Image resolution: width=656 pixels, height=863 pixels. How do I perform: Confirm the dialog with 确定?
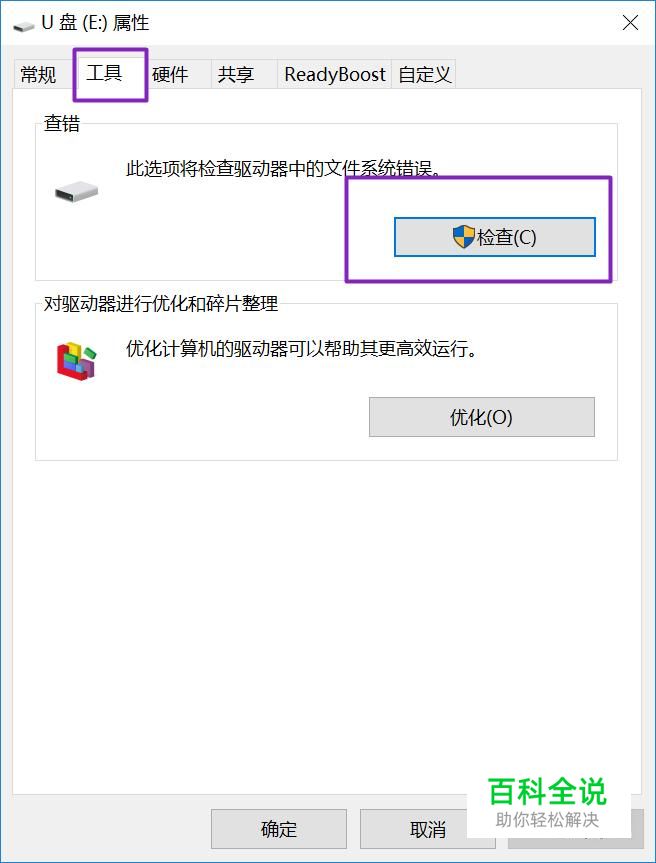click(x=278, y=829)
